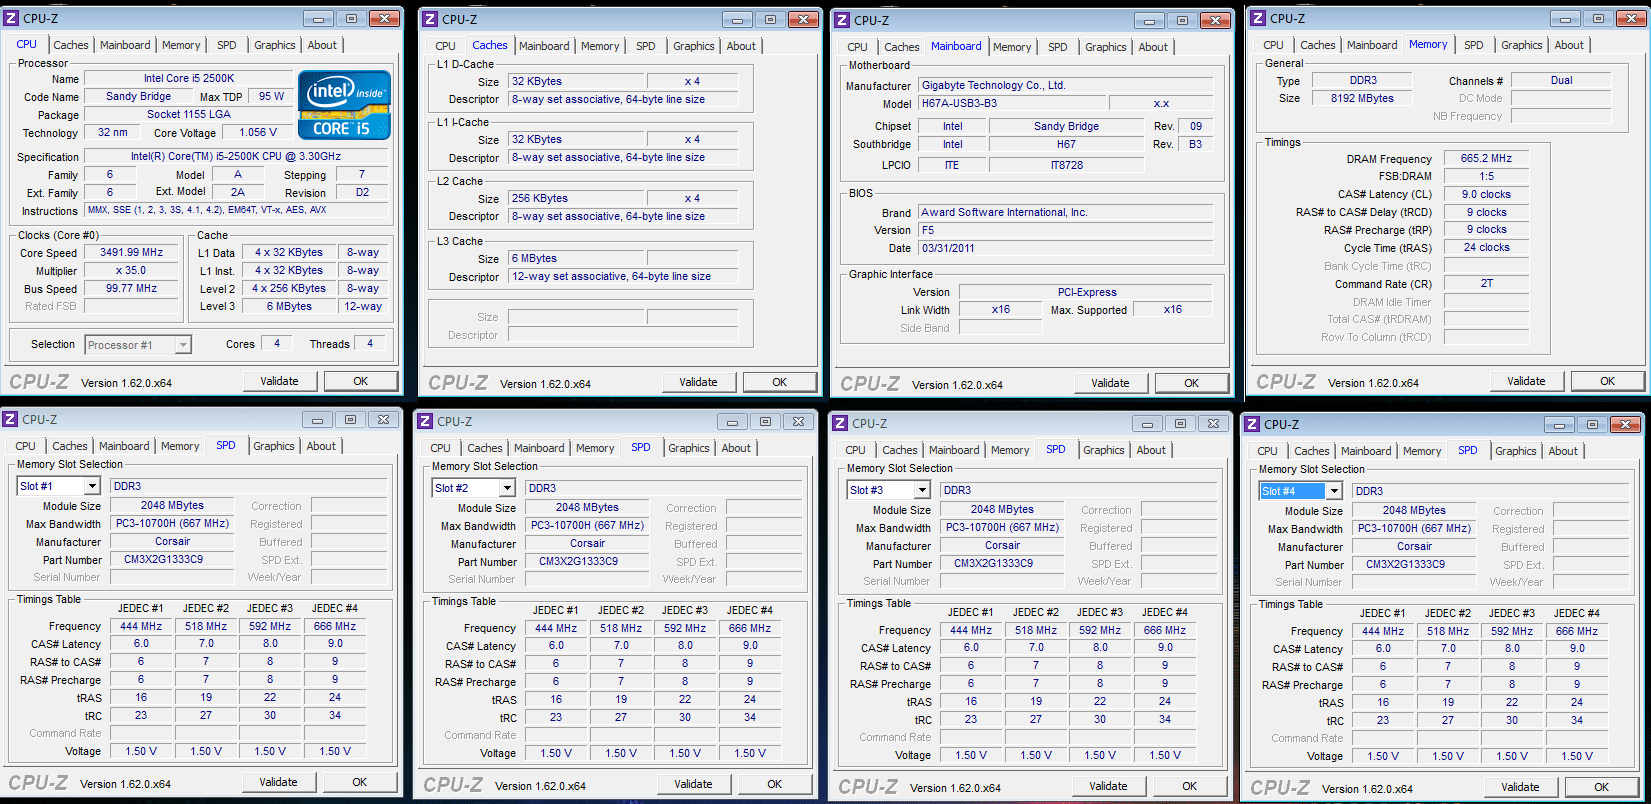Image resolution: width=1651 pixels, height=804 pixels.
Task: Click the Package value 'Socket 1155 LGA'
Action: point(189,114)
